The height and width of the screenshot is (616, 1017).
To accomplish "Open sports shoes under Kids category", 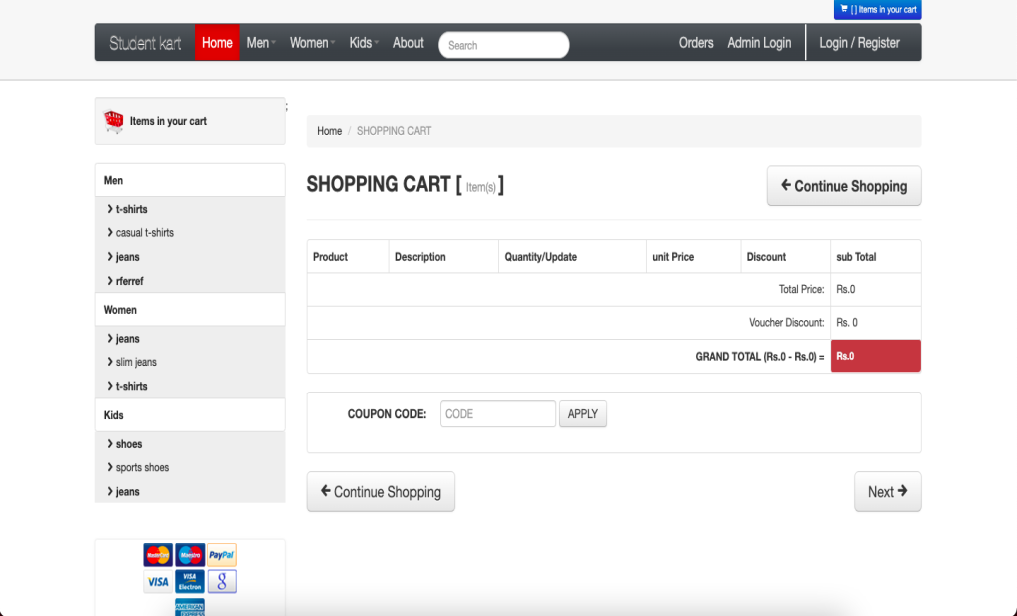I will pyautogui.click(x=142, y=468).
